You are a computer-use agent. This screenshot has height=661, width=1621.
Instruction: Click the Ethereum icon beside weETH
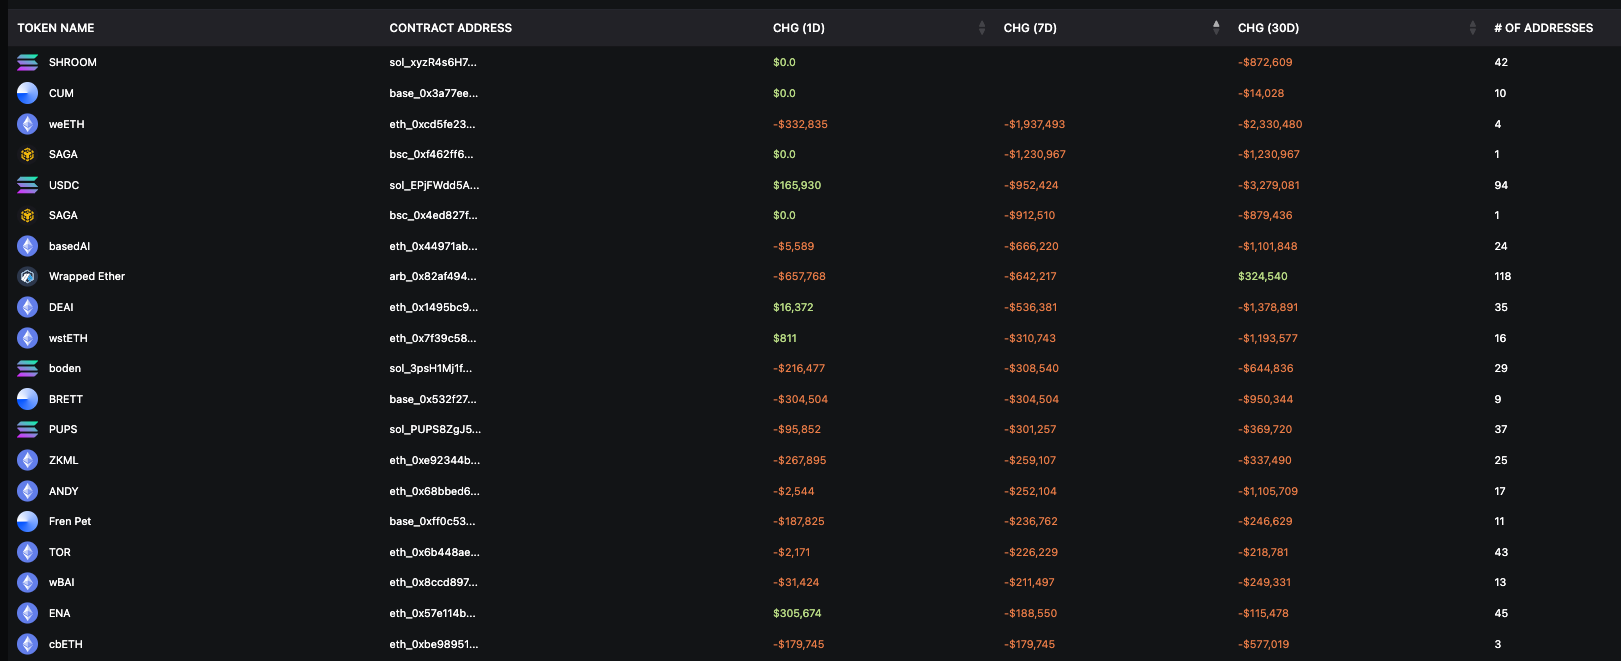pyautogui.click(x=28, y=124)
